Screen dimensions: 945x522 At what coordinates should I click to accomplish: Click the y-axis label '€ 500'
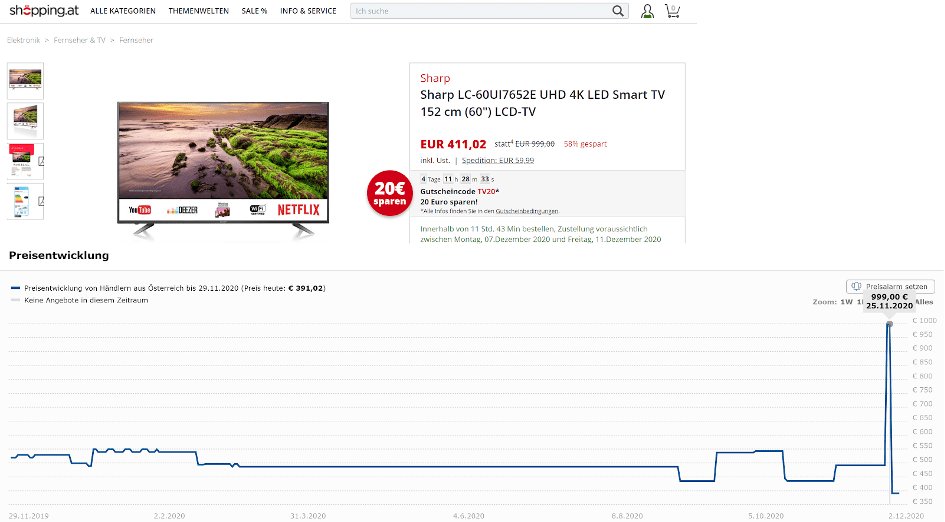(x=923, y=460)
